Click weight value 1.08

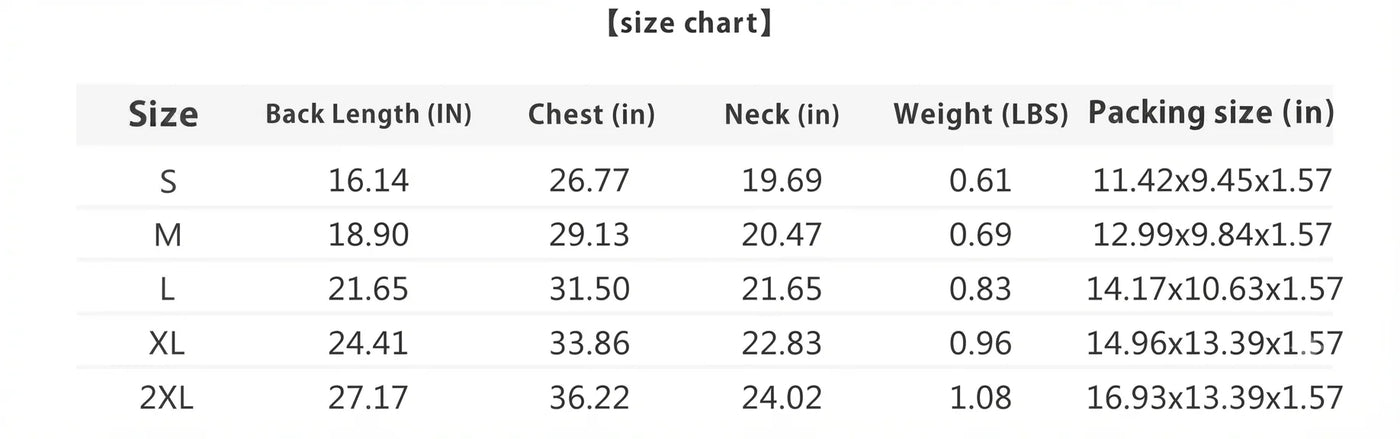point(980,397)
